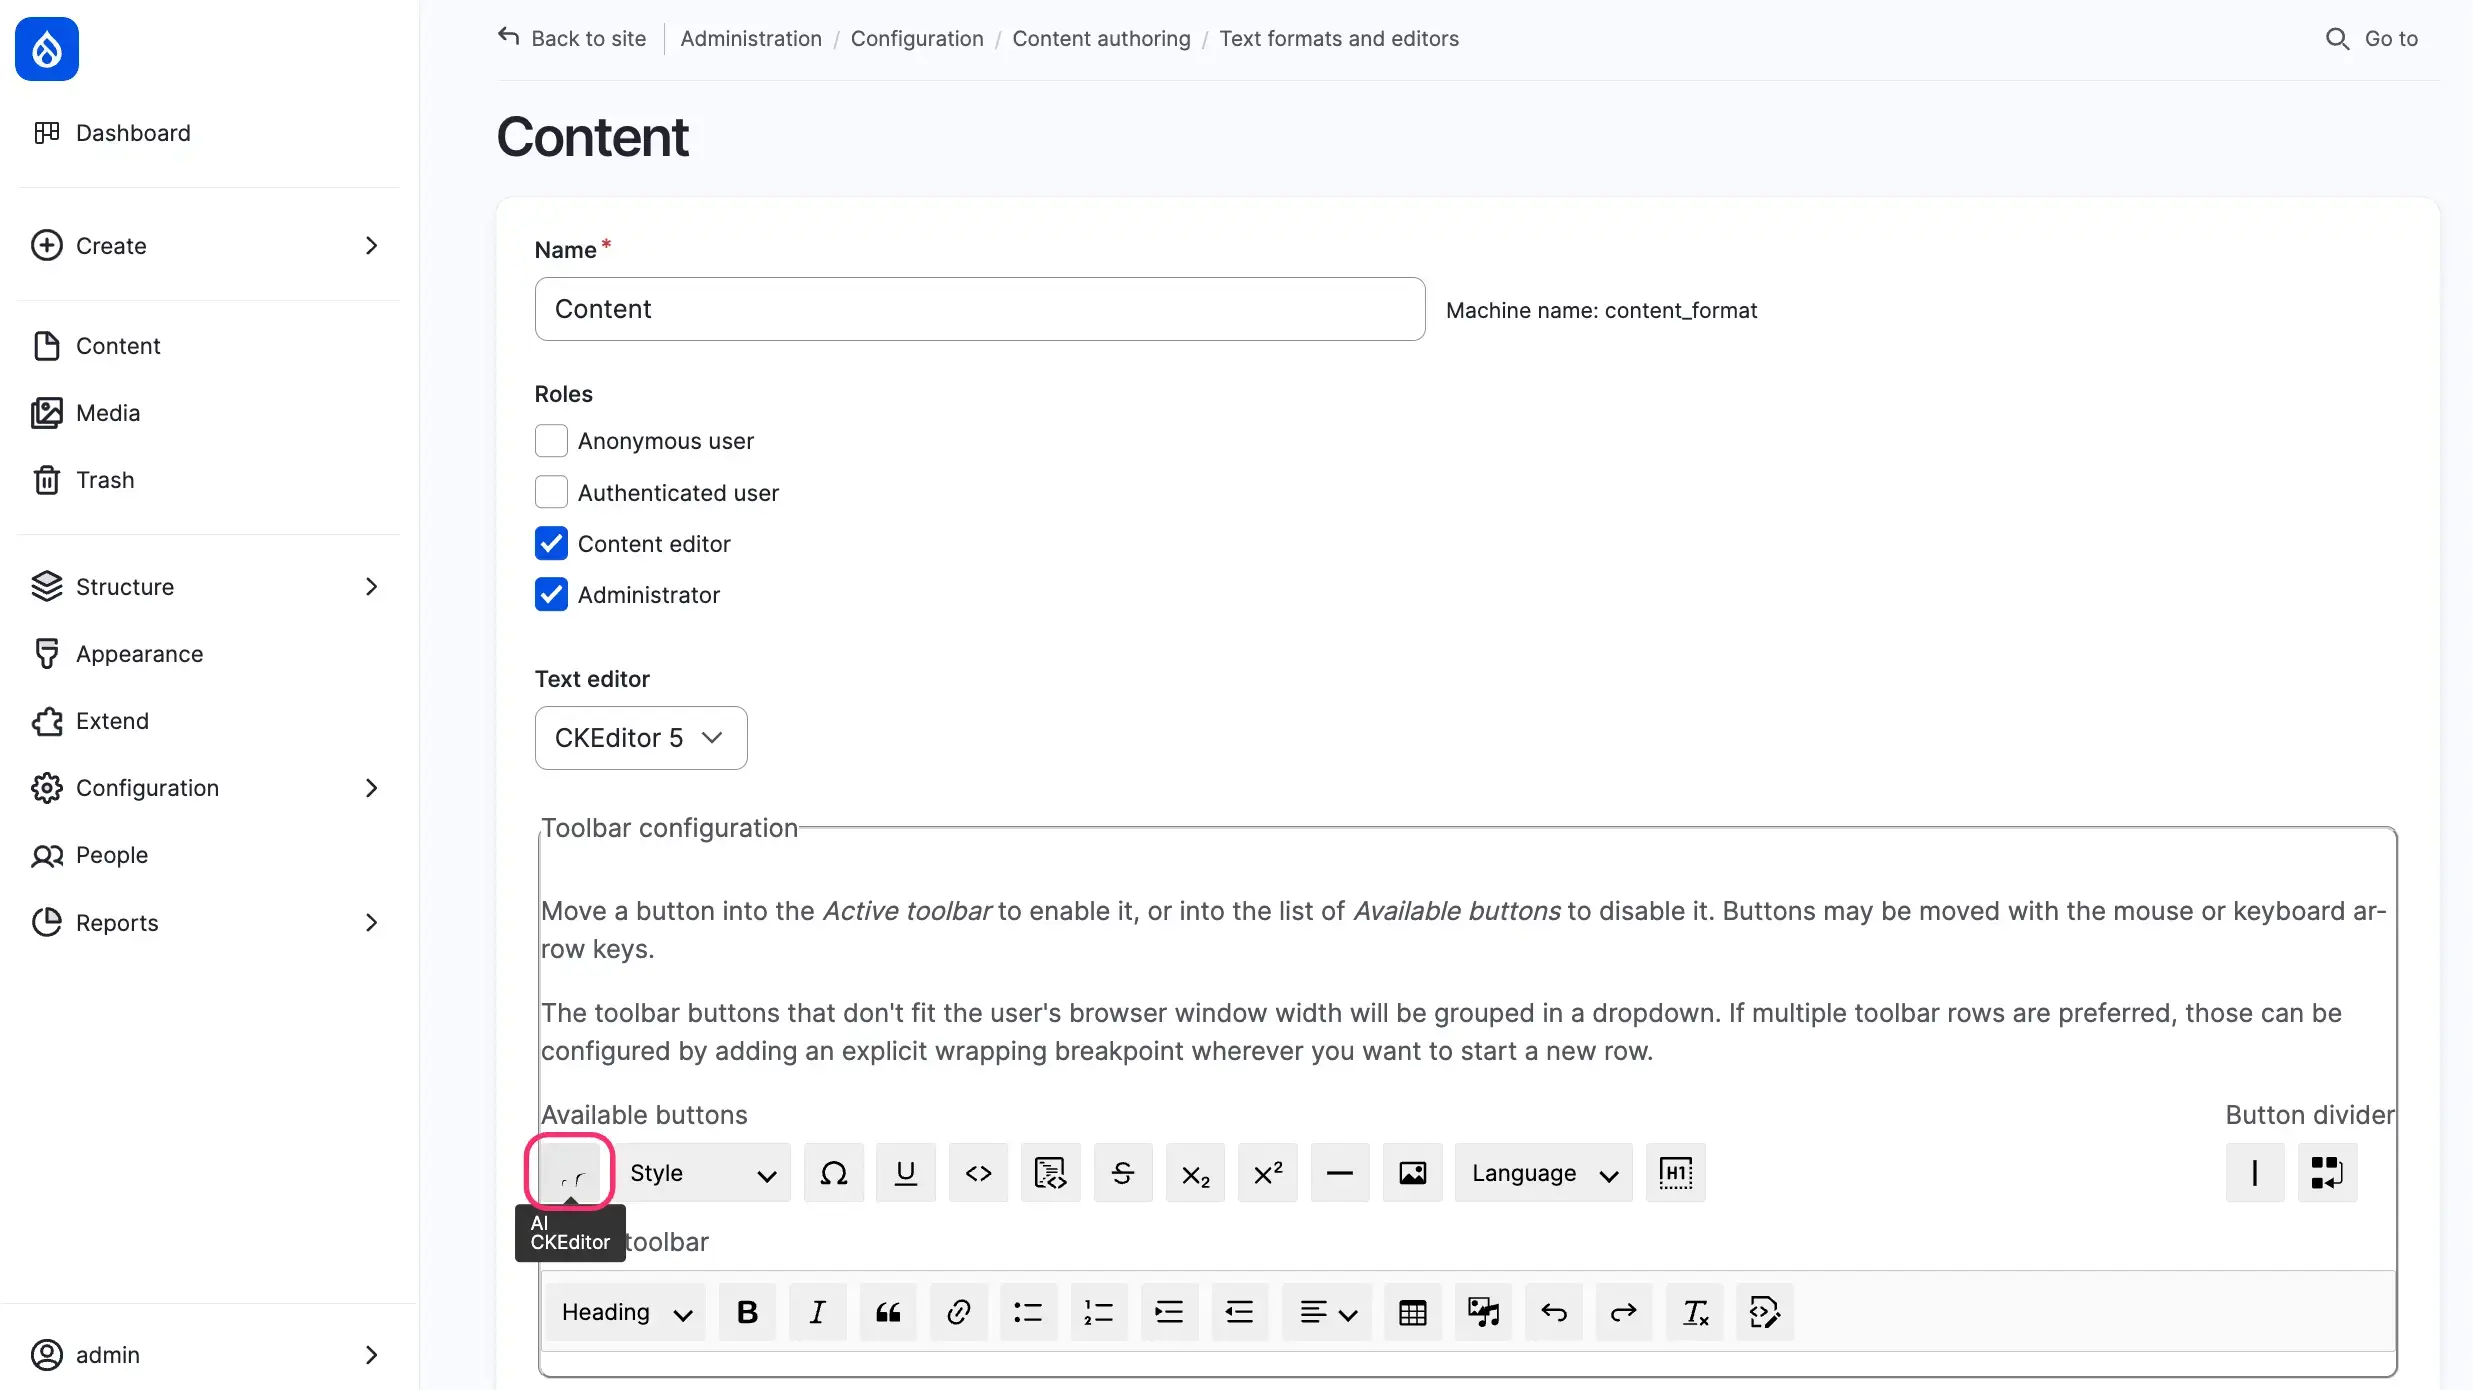Open the Content authoring breadcrumb link

[x=1101, y=38]
